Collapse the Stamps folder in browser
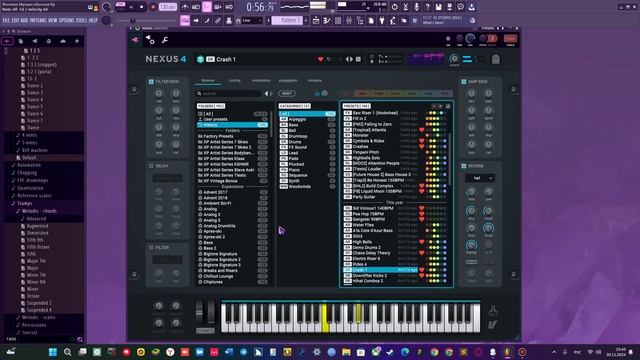This screenshot has height=360, width=640. [24, 203]
